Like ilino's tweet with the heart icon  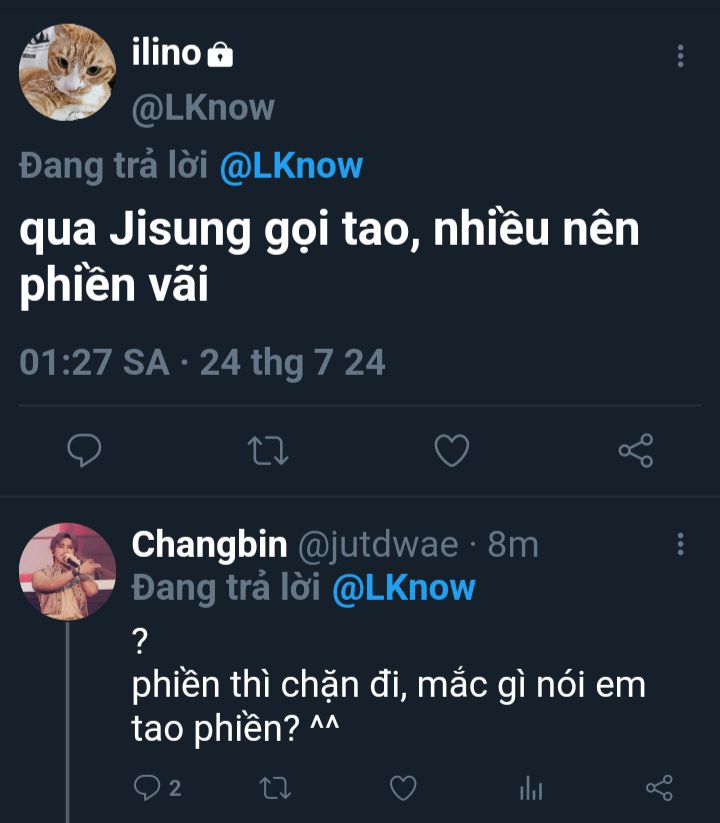tap(452, 450)
